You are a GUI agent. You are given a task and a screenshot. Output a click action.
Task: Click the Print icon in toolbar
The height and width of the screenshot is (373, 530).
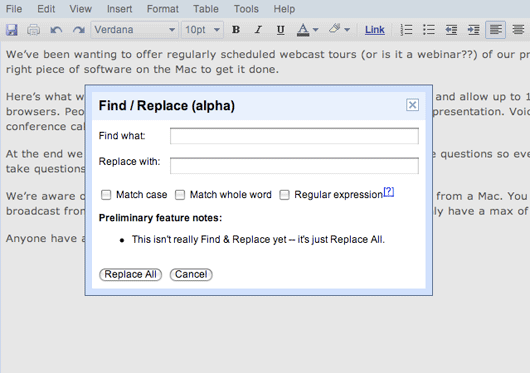pos(33,30)
